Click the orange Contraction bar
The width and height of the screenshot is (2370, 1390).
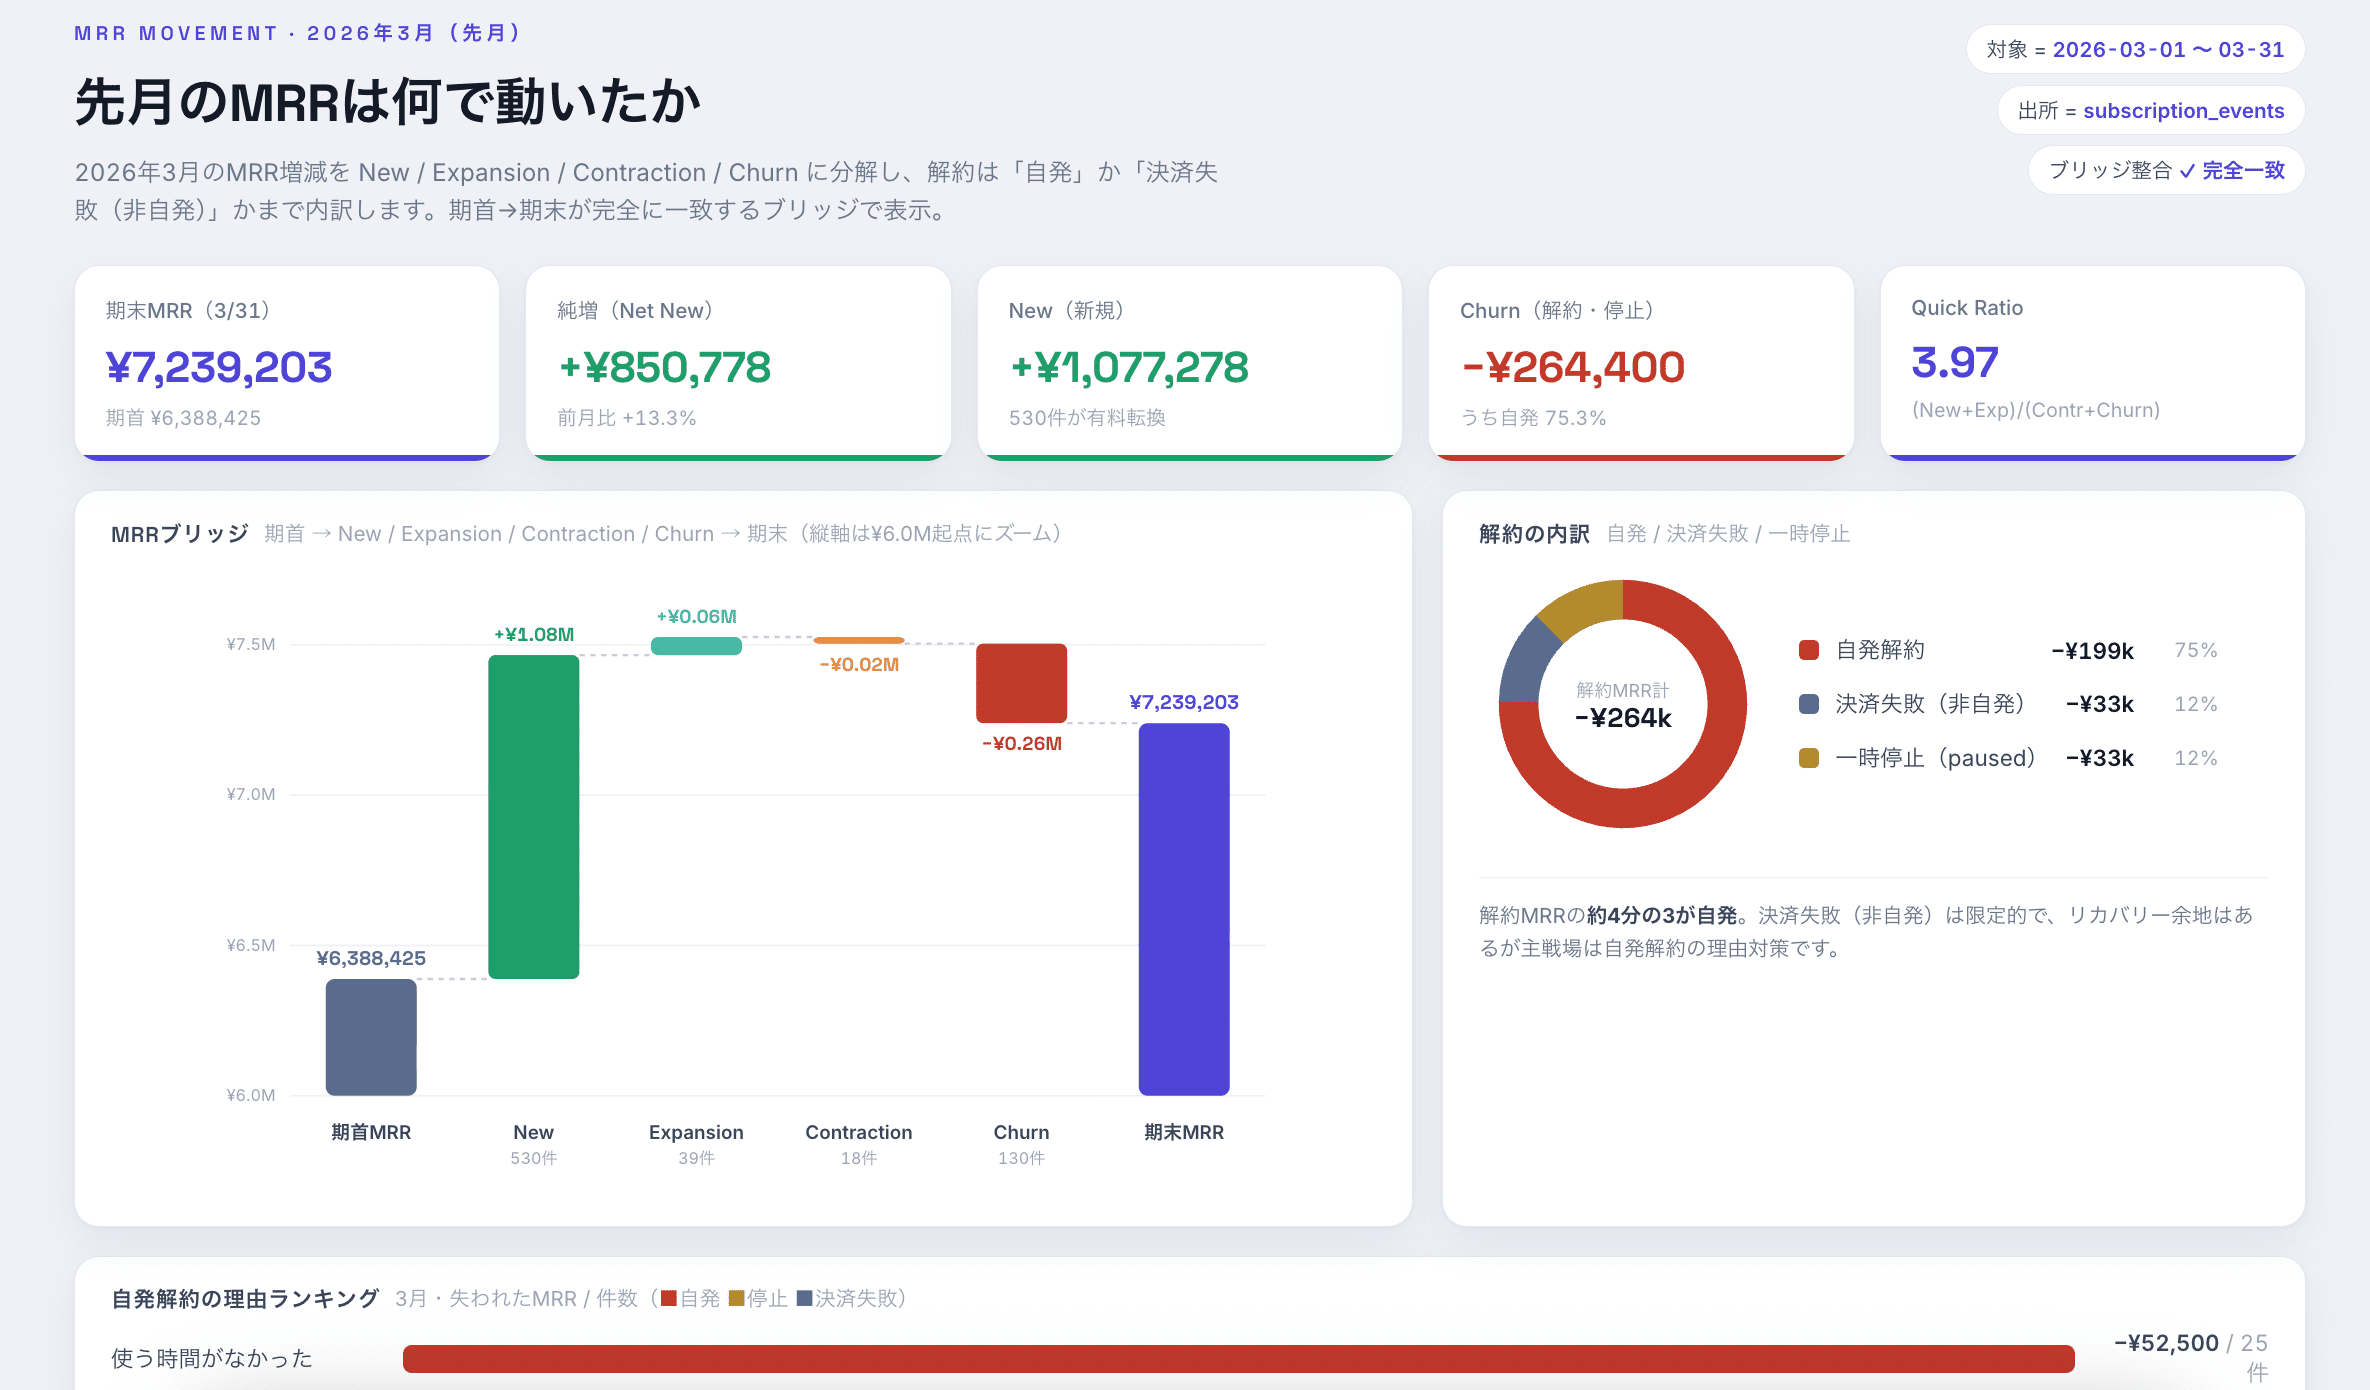859,640
